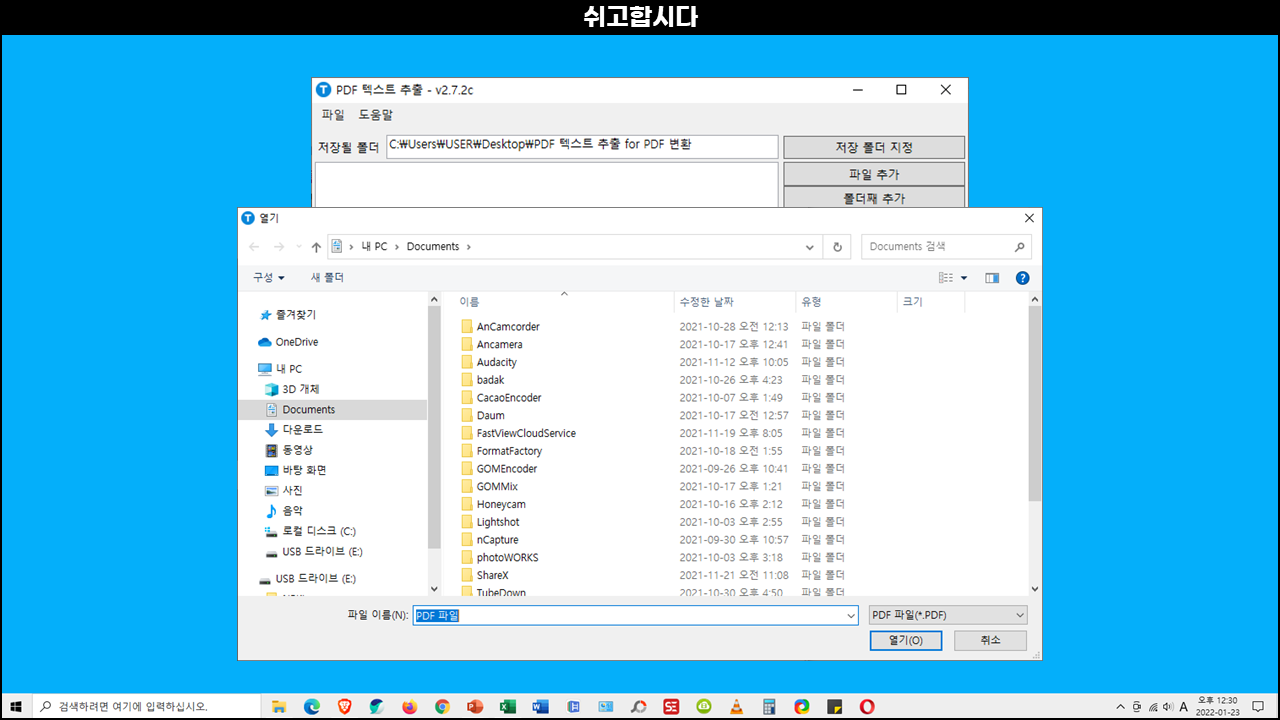1280x720 pixels.
Task: Select 다운로드 in navigation pane
Action: tap(303, 429)
